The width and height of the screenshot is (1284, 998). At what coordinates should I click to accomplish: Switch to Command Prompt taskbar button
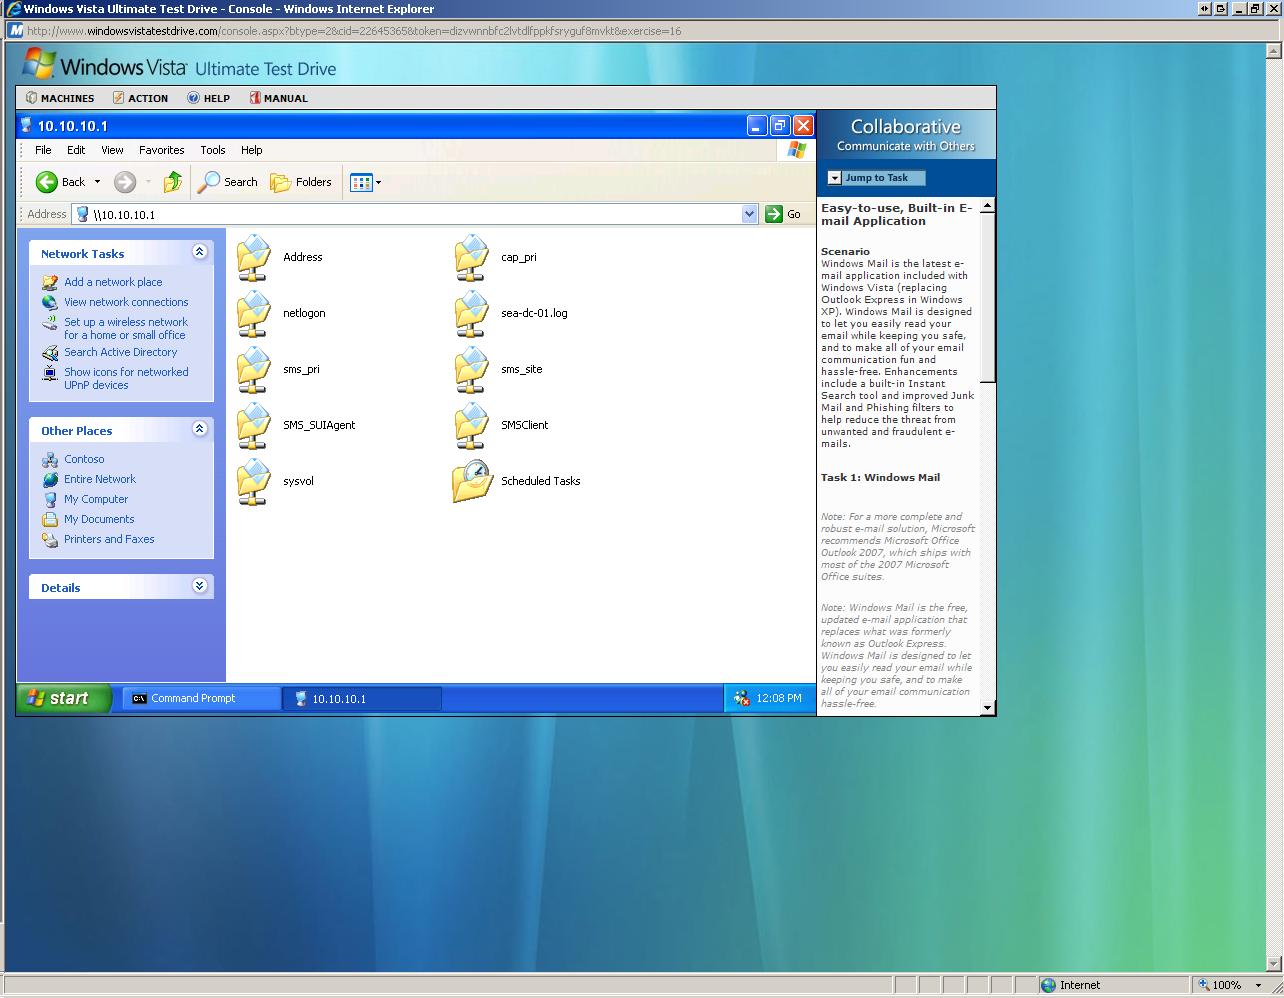[201, 698]
